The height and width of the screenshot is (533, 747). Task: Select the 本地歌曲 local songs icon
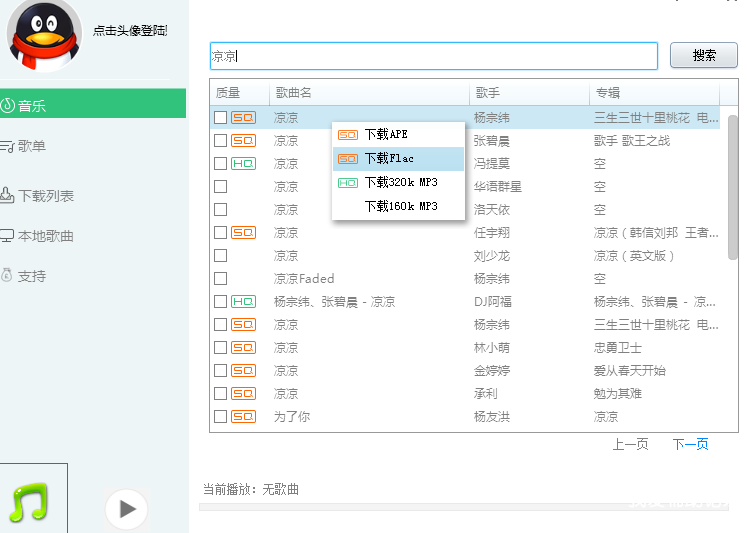(7, 236)
